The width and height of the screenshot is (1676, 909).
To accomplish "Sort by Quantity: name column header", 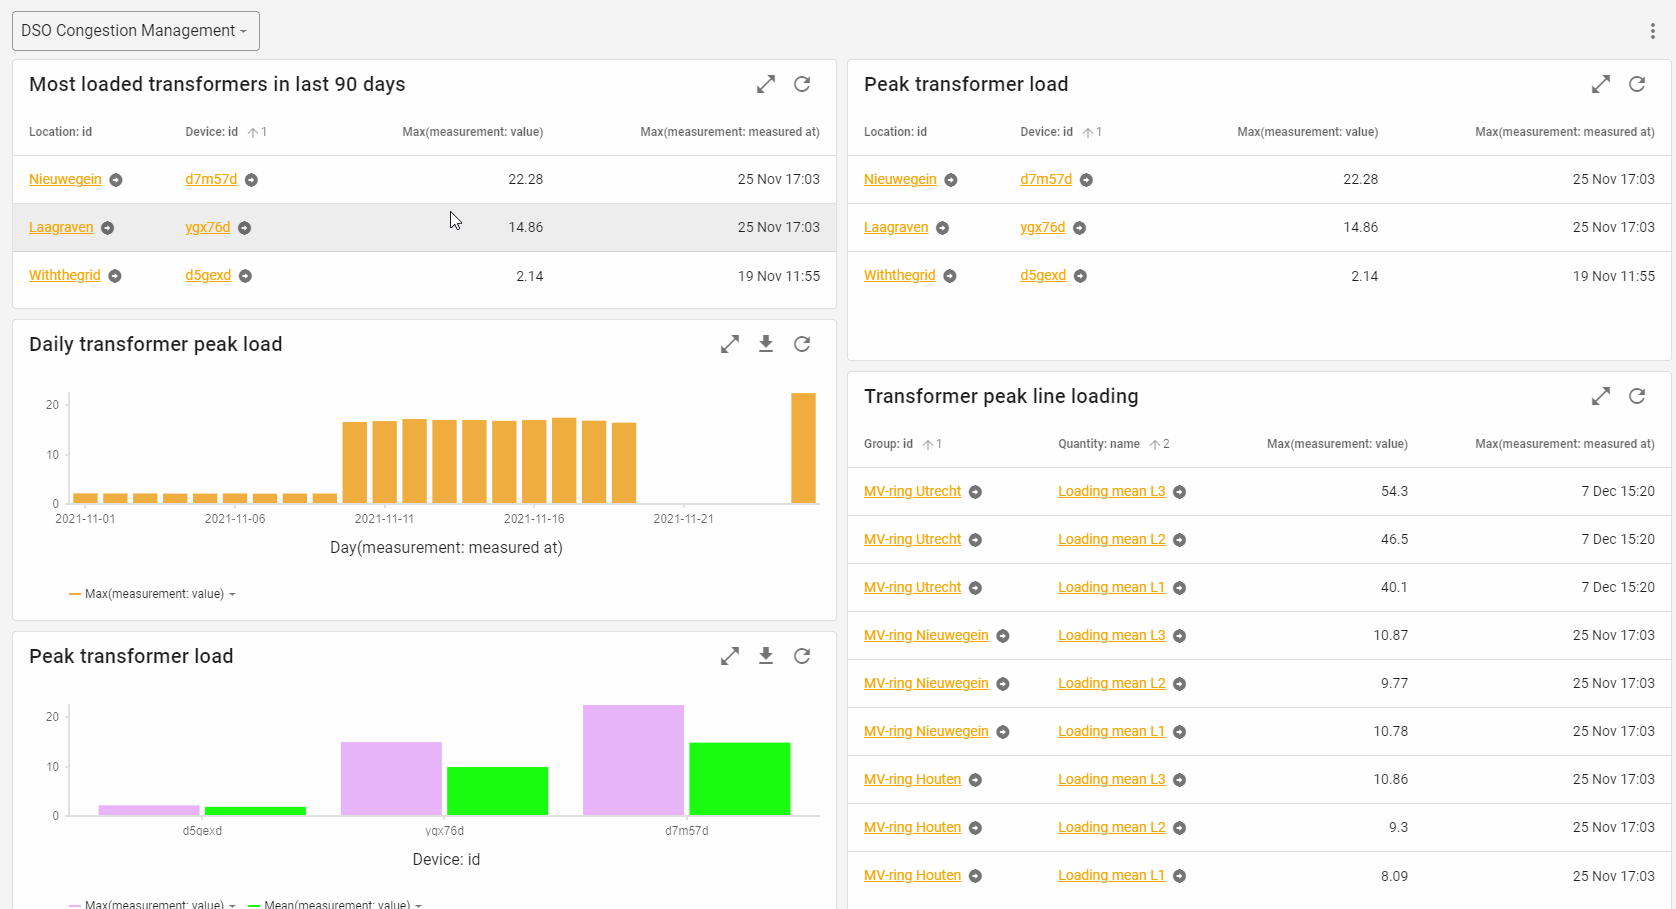I will pos(1098,444).
